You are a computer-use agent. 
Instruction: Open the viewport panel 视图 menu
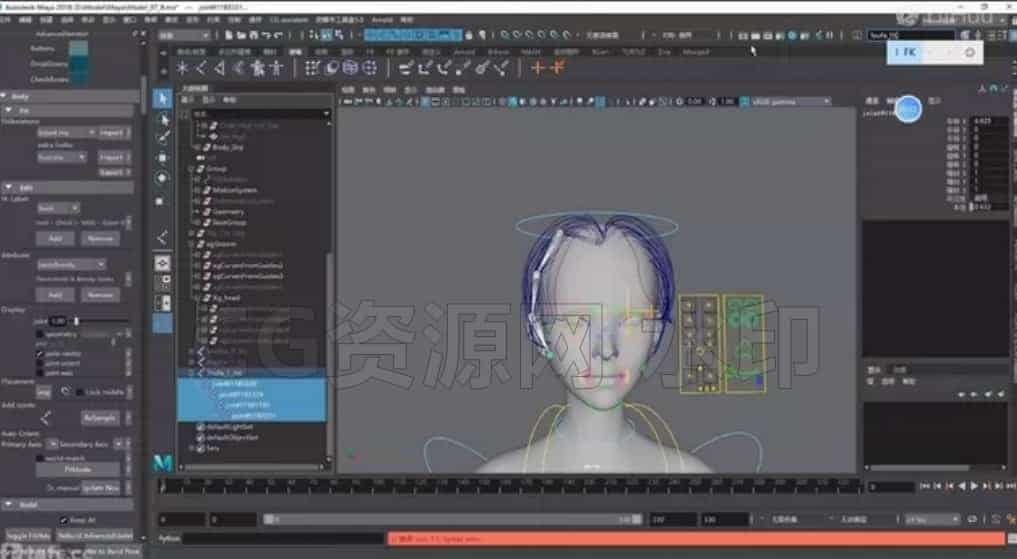pyautogui.click(x=348, y=89)
